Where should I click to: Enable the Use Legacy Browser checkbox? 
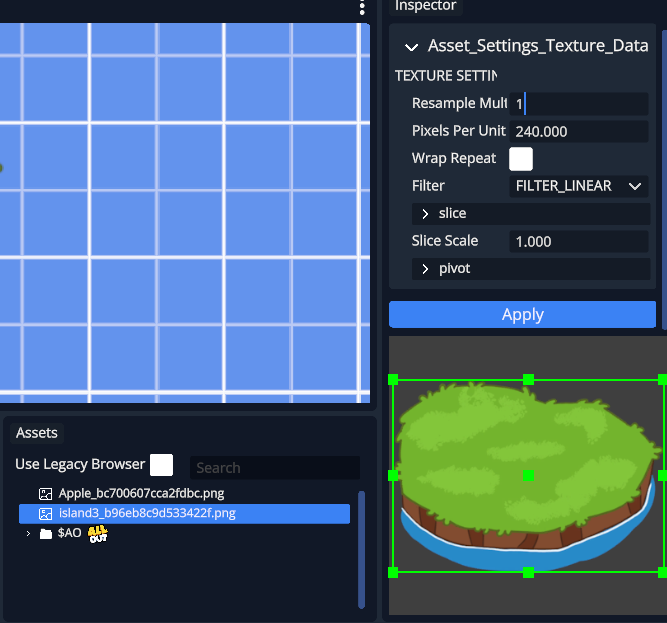tap(161, 465)
